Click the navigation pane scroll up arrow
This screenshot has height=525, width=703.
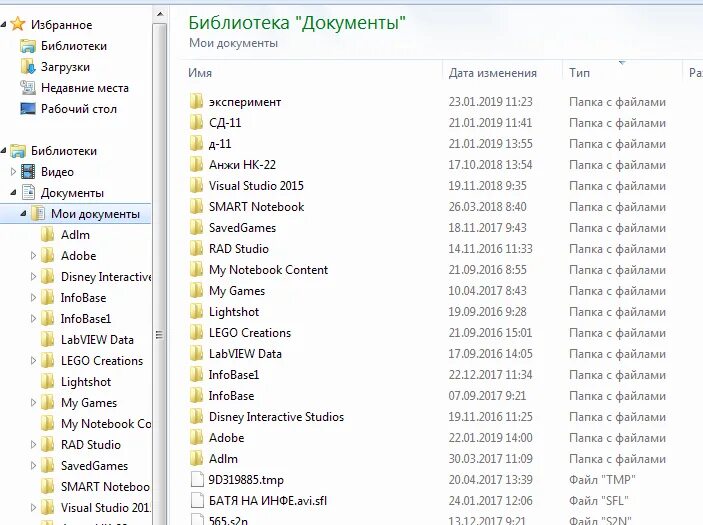coord(160,14)
